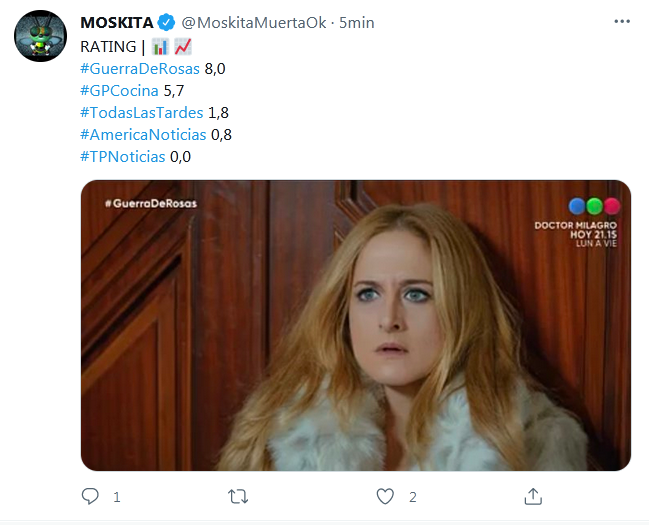Open the three-dot more options menu
The width and height of the screenshot is (649, 525).
click(622, 22)
